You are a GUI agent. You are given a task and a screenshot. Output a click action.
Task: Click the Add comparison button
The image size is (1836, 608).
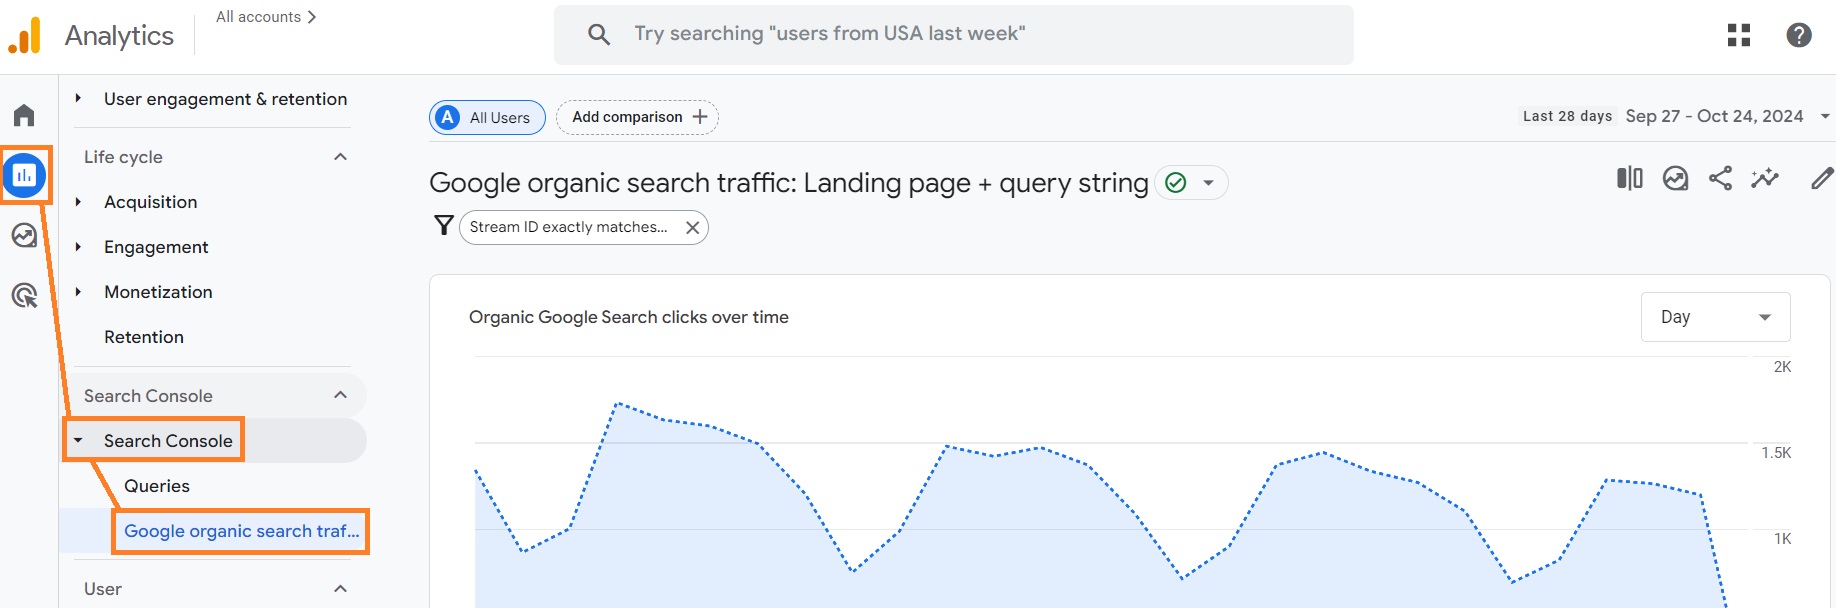[636, 117]
